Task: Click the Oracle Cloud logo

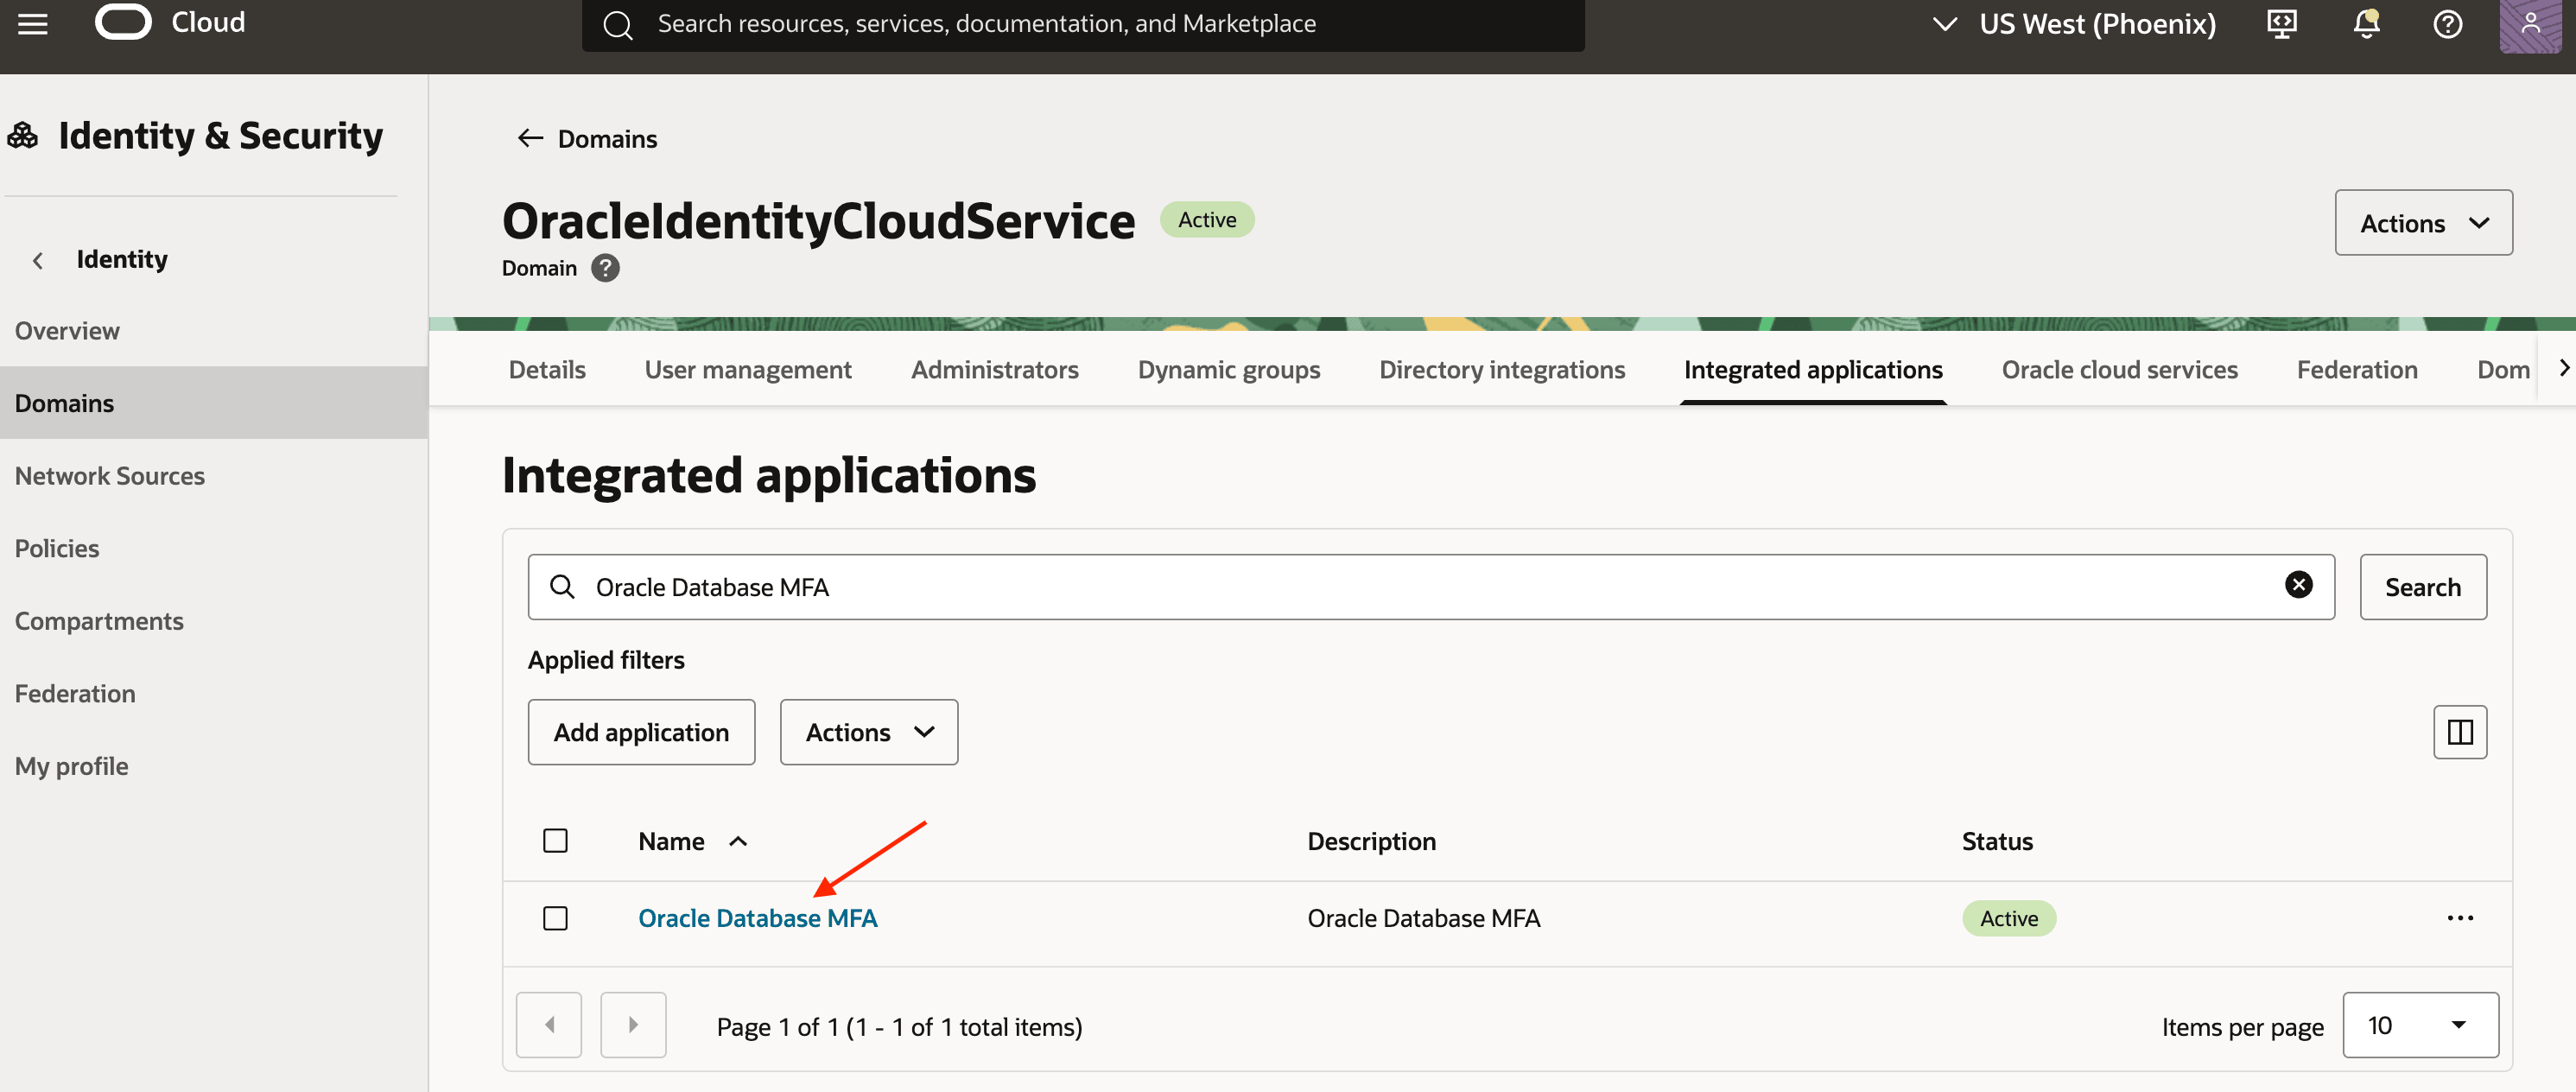Action: tap(123, 21)
